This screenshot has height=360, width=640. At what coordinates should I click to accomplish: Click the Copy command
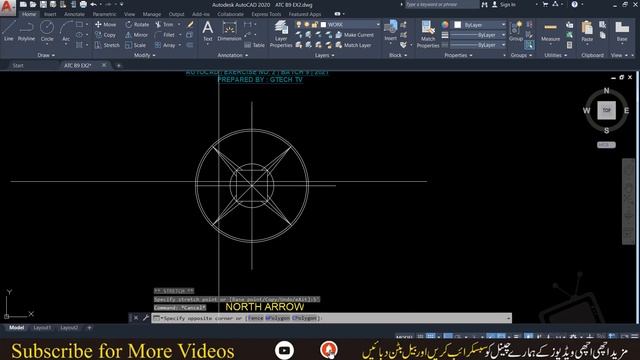tap(106, 35)
